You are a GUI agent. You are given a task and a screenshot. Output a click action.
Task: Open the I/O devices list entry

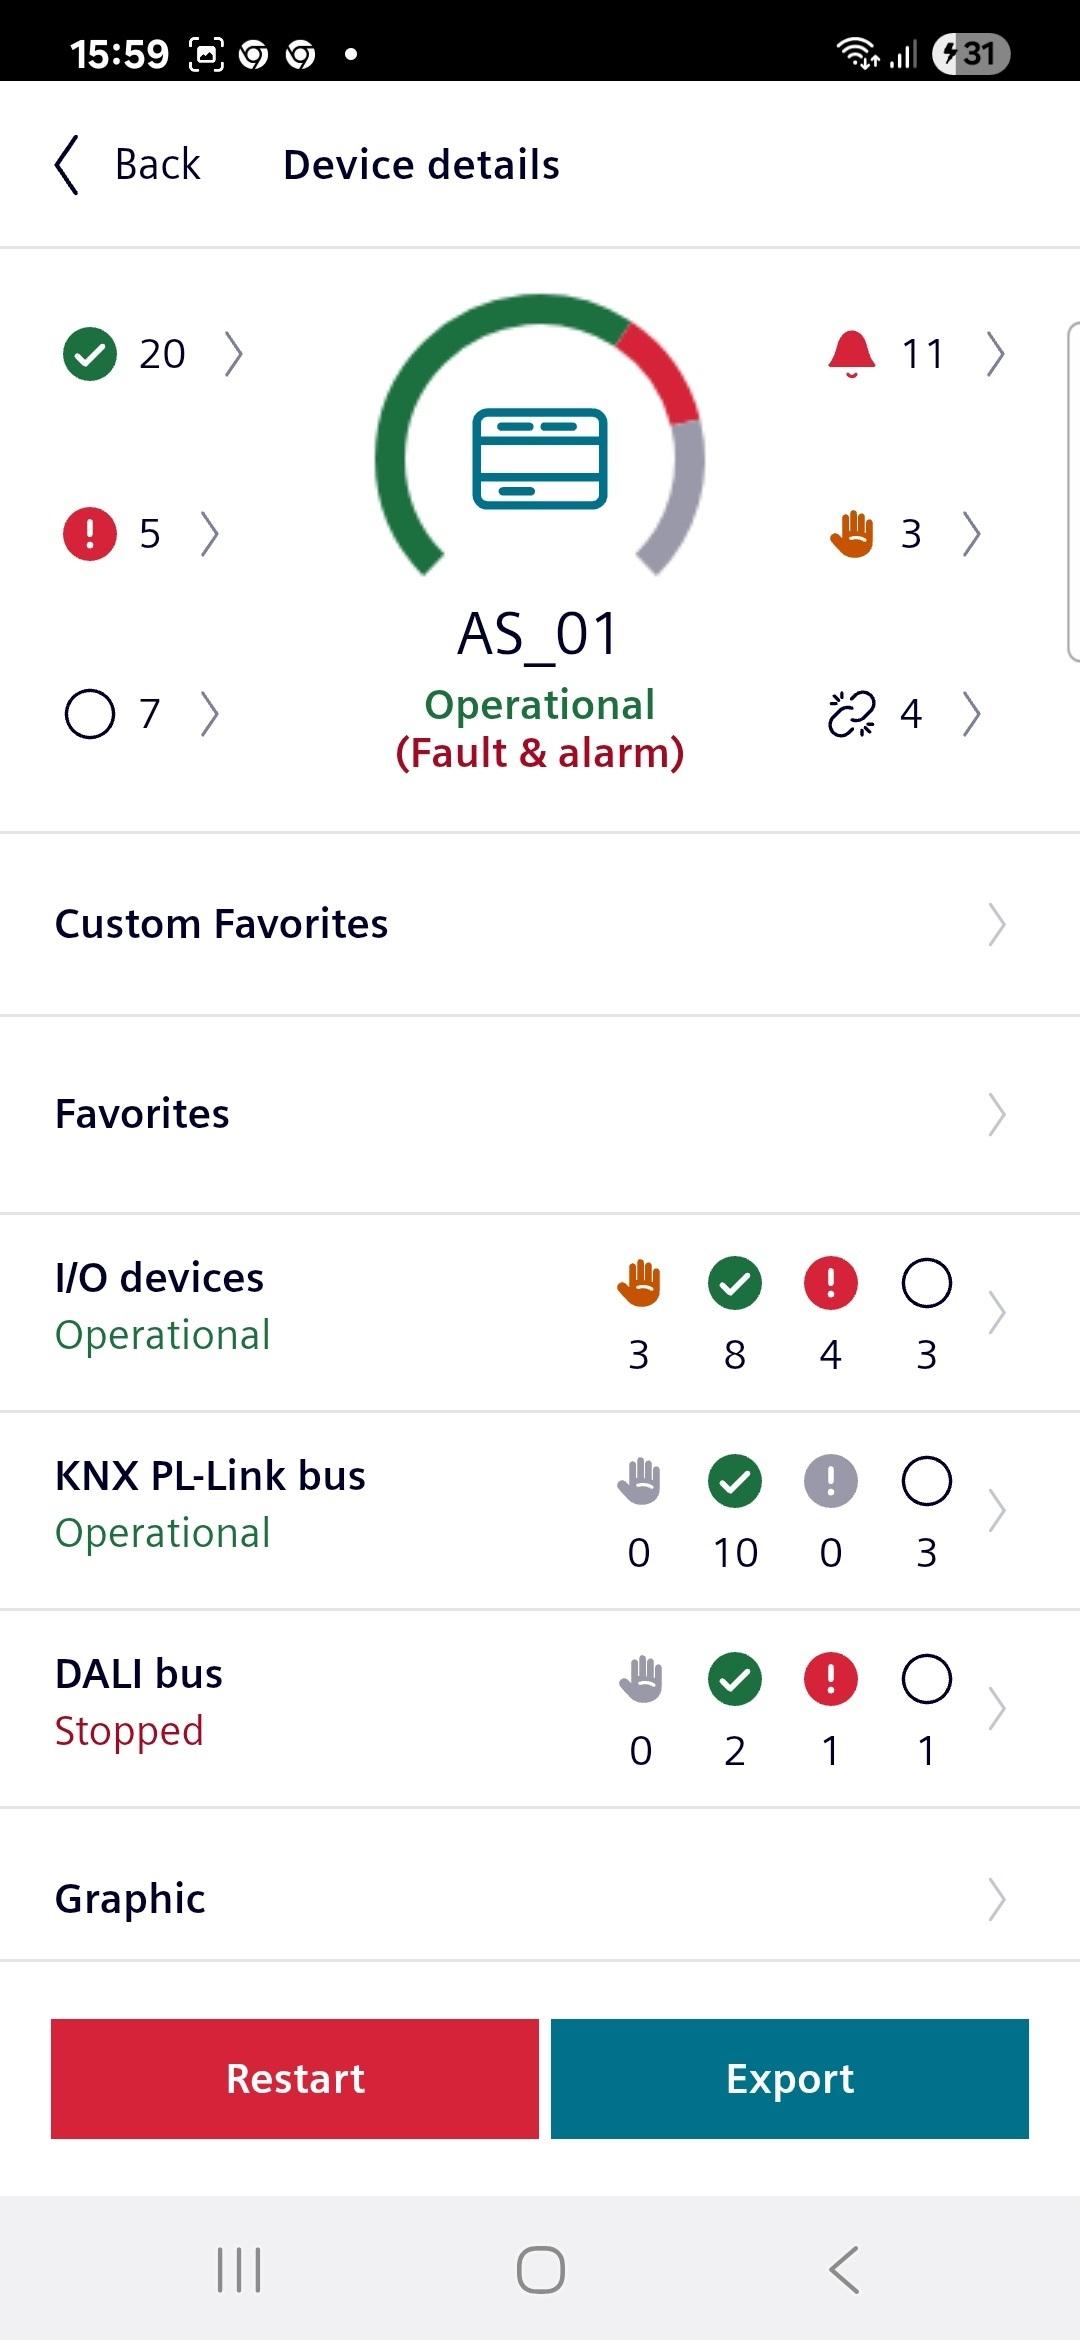(x=540, y=1313)
